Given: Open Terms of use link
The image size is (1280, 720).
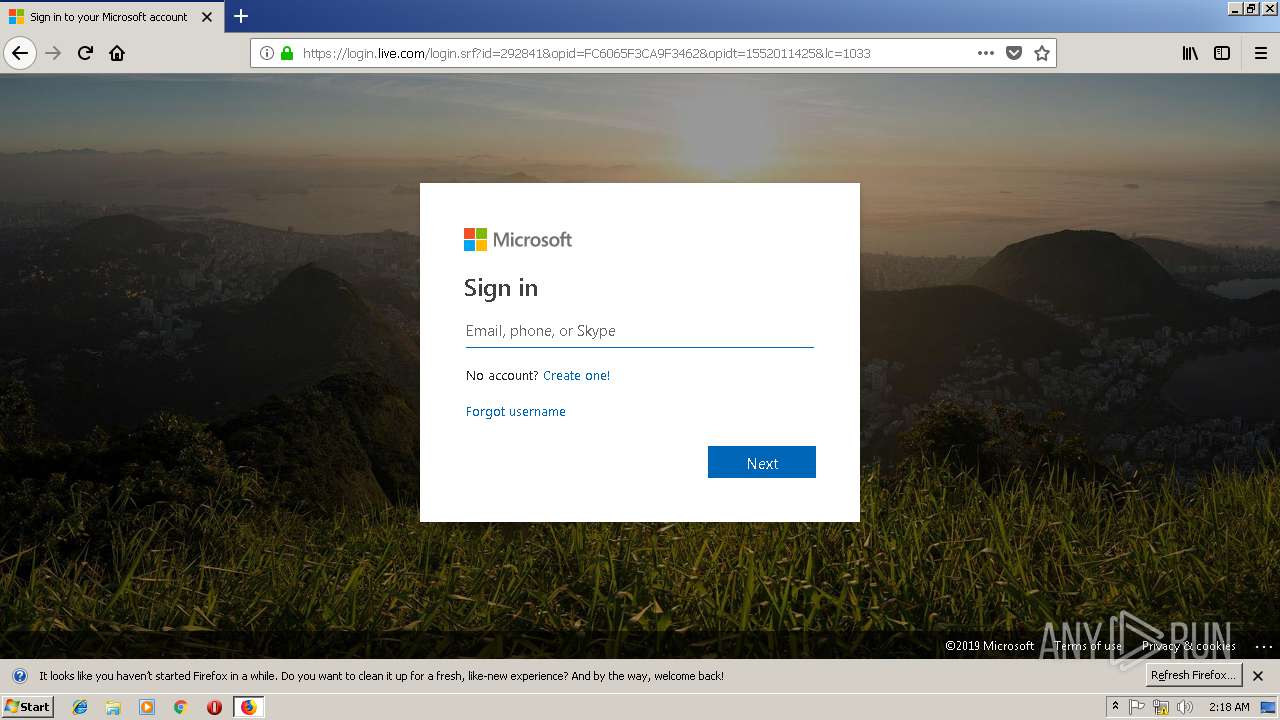Looking at the screenshot, I should tap(1088, 646).
